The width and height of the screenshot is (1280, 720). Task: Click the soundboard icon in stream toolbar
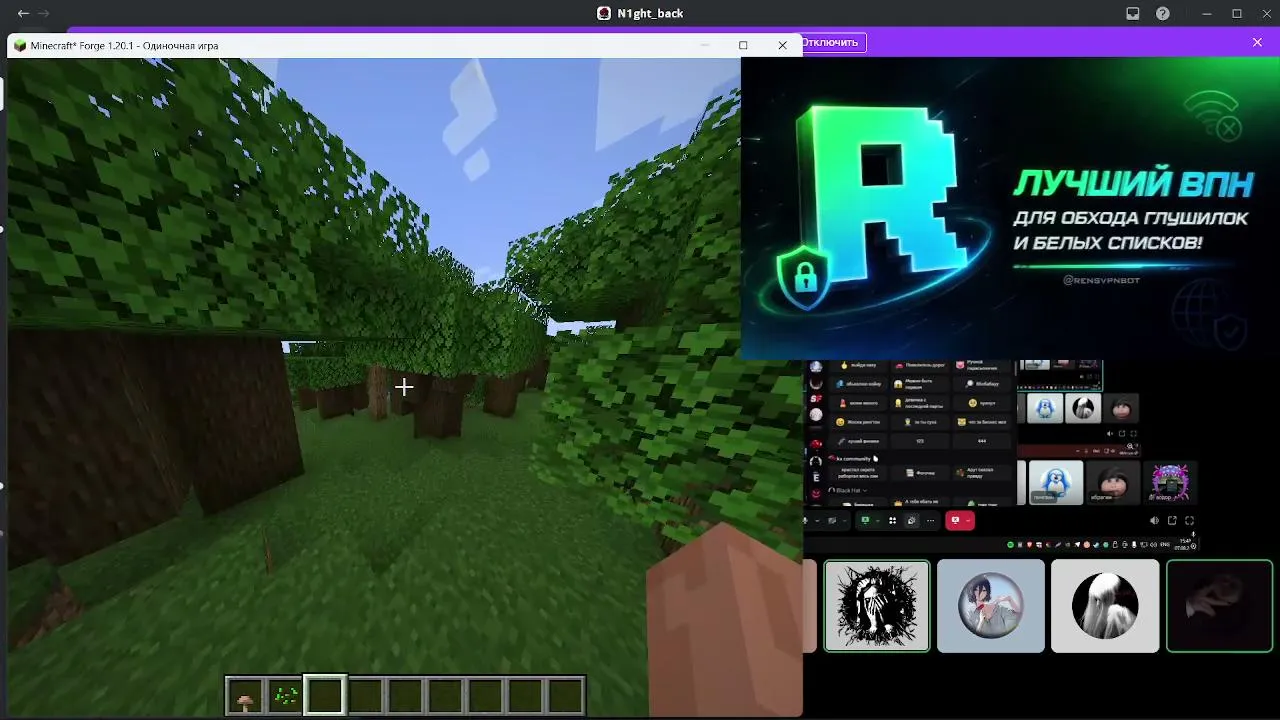pos(911,520)
